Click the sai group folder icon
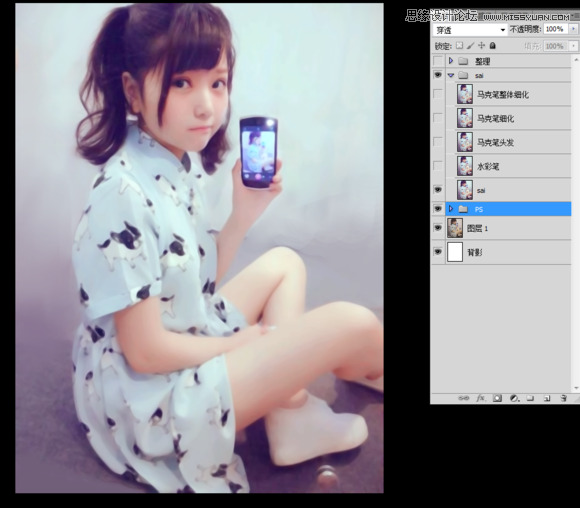Viewport: 580px width, 508px height. pyautogui.click(x=463, y=75)
